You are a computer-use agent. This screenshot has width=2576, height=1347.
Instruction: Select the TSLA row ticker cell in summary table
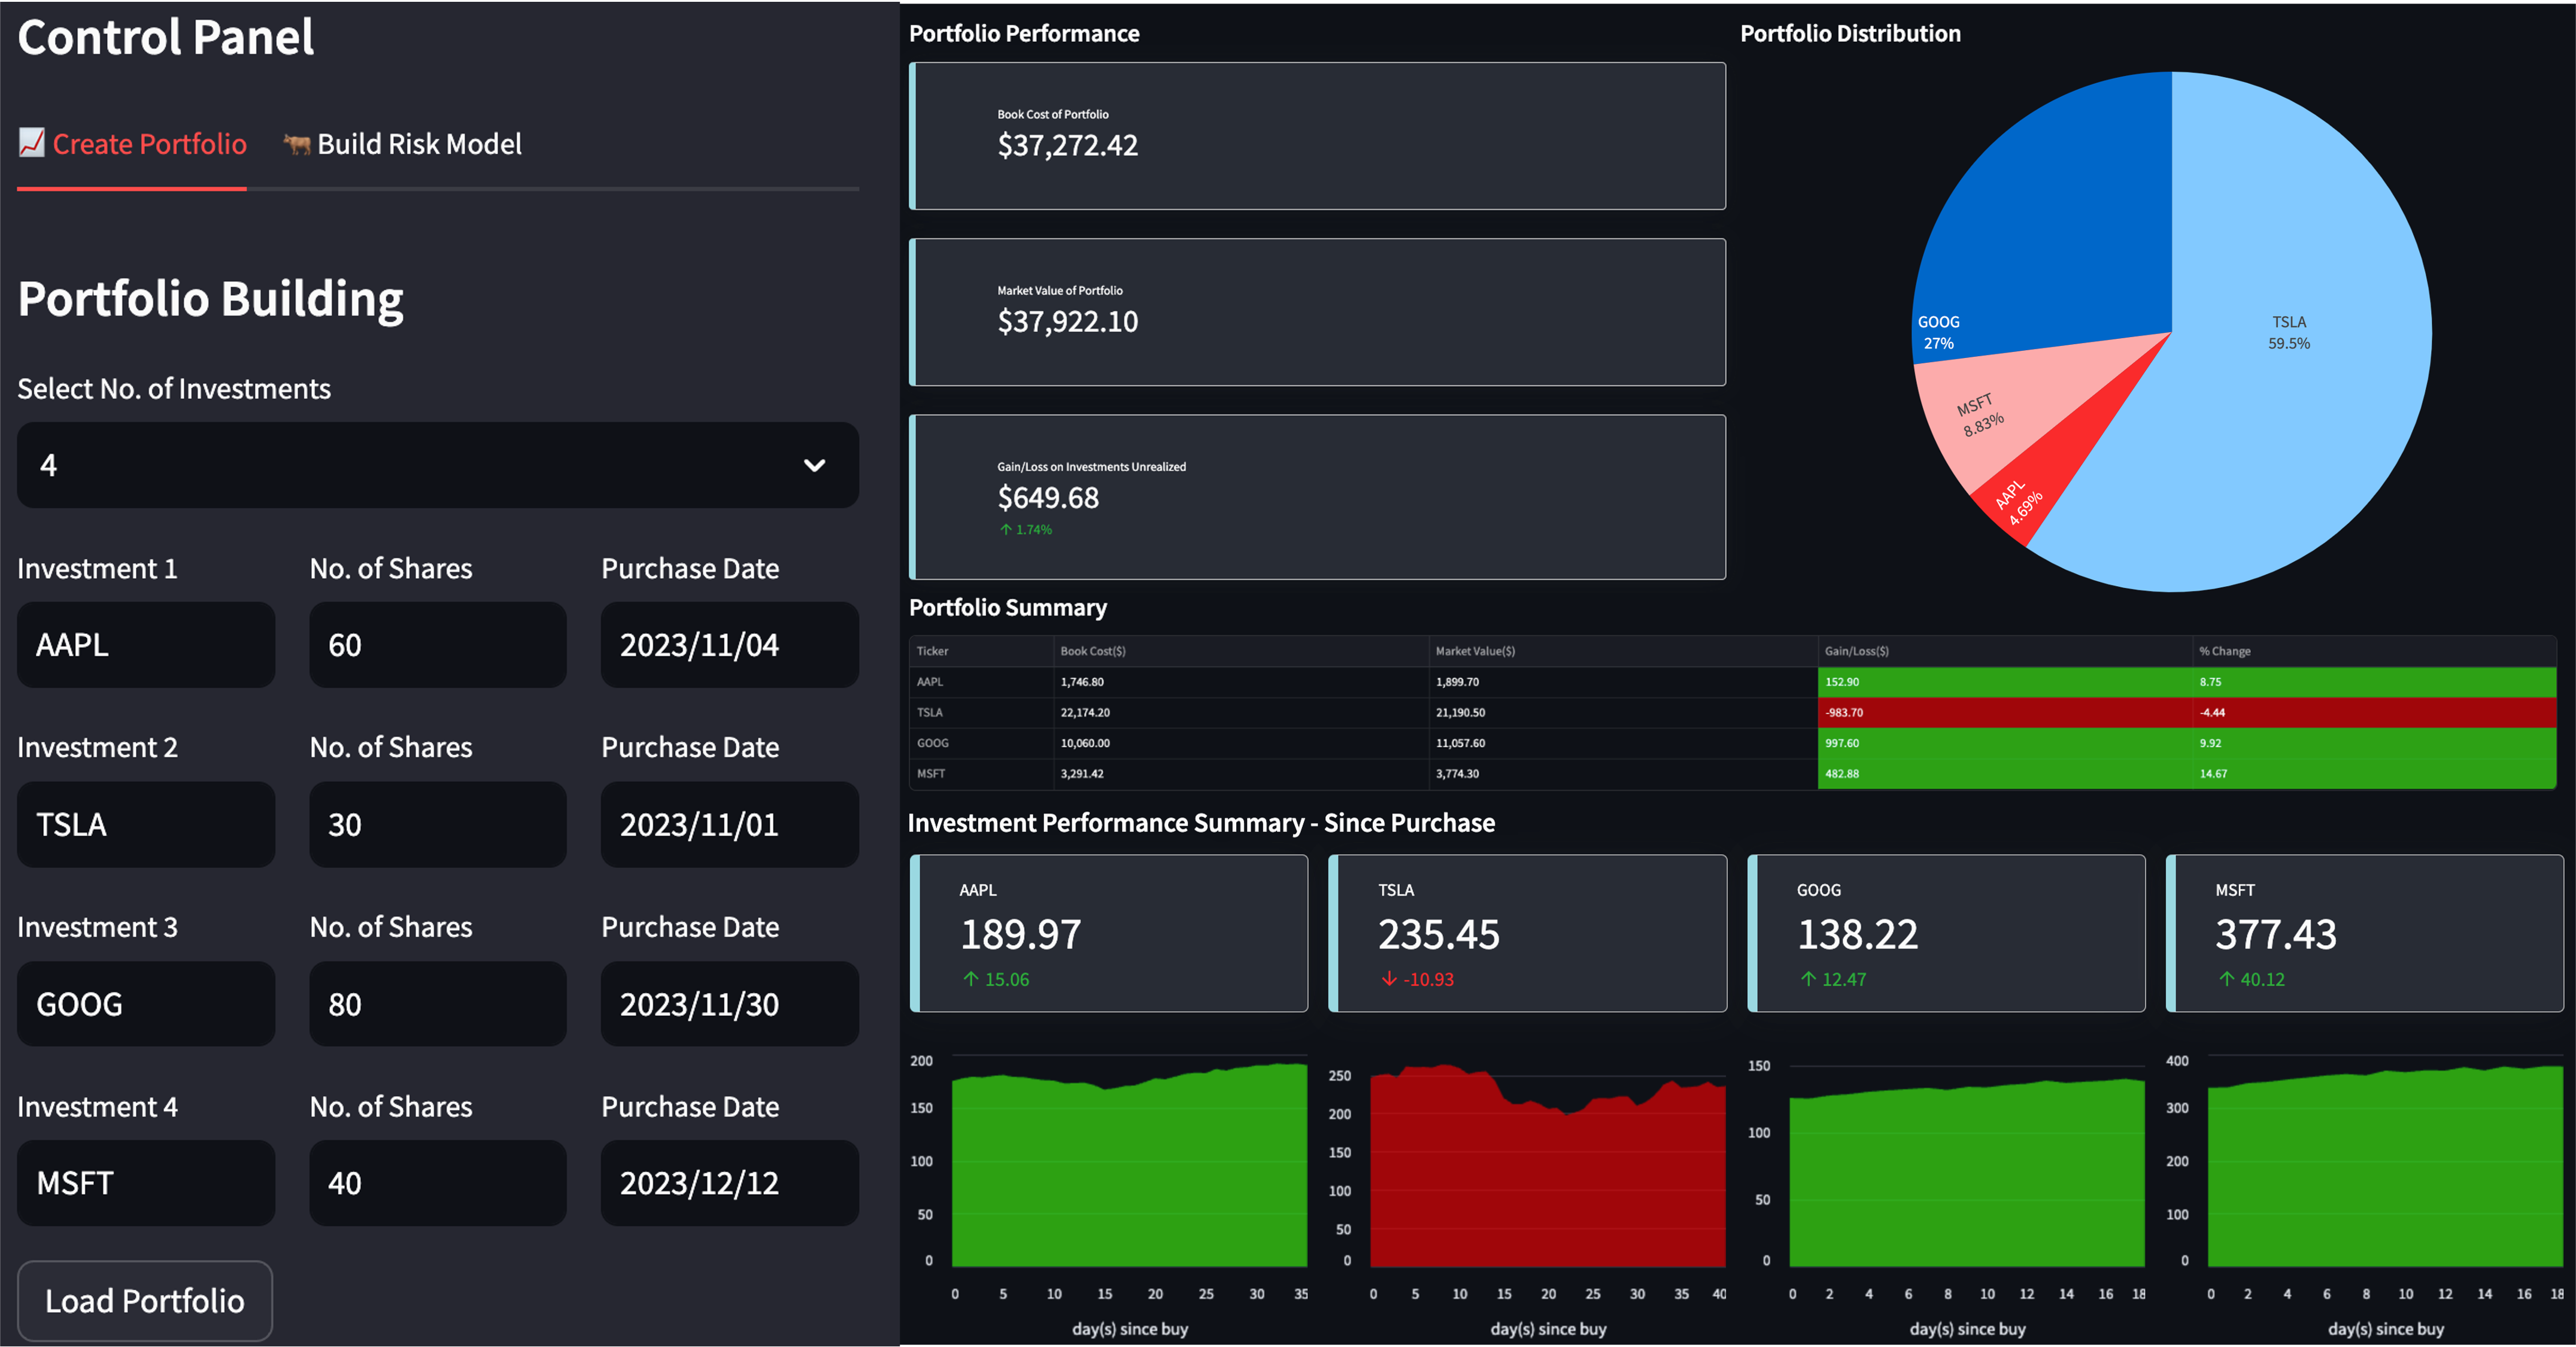click(981, 713)
